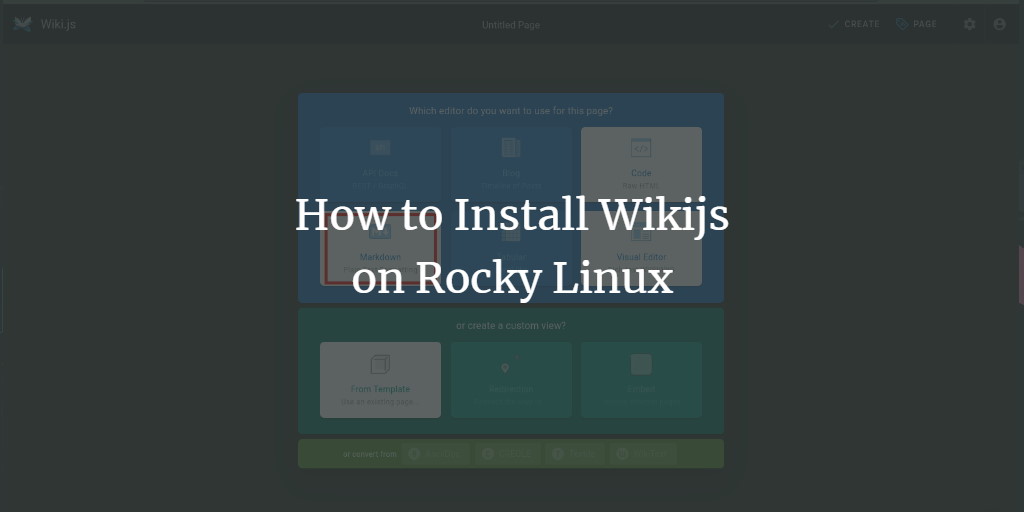Screen dimensions: 1024x512
Task: Select the Markdown editor card
Action: (380, 248)
